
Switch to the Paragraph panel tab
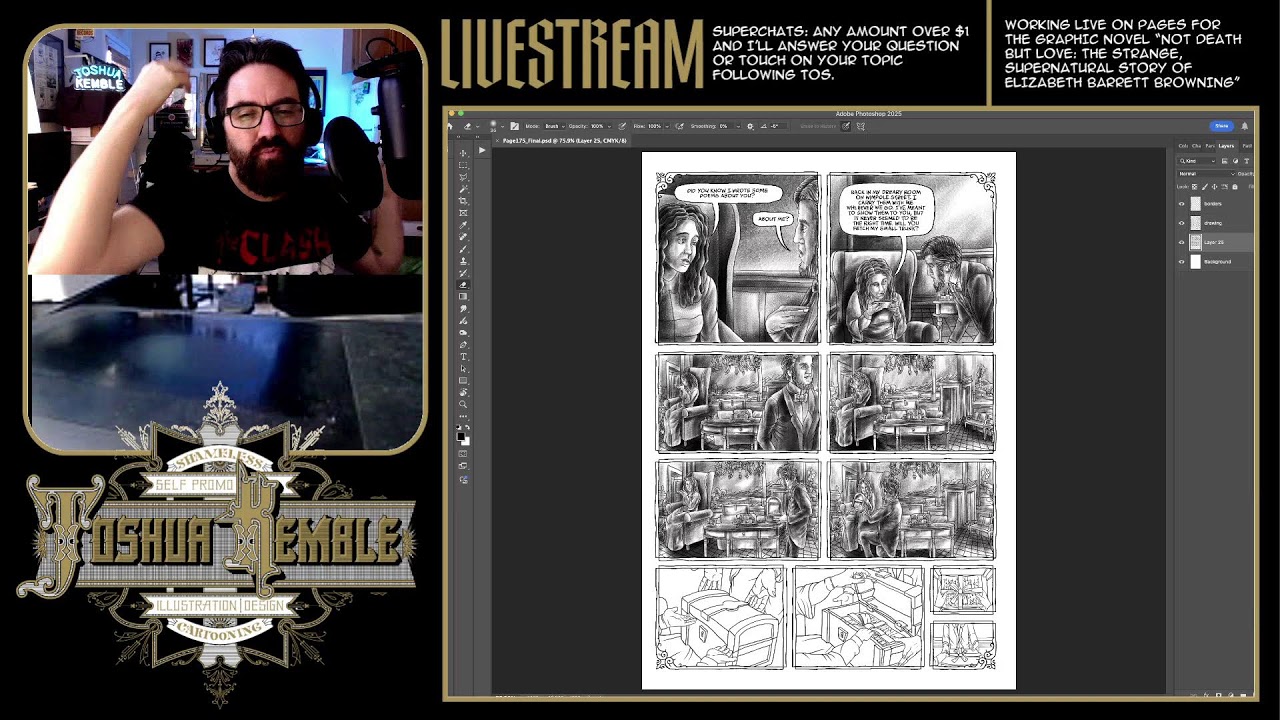1210,146
